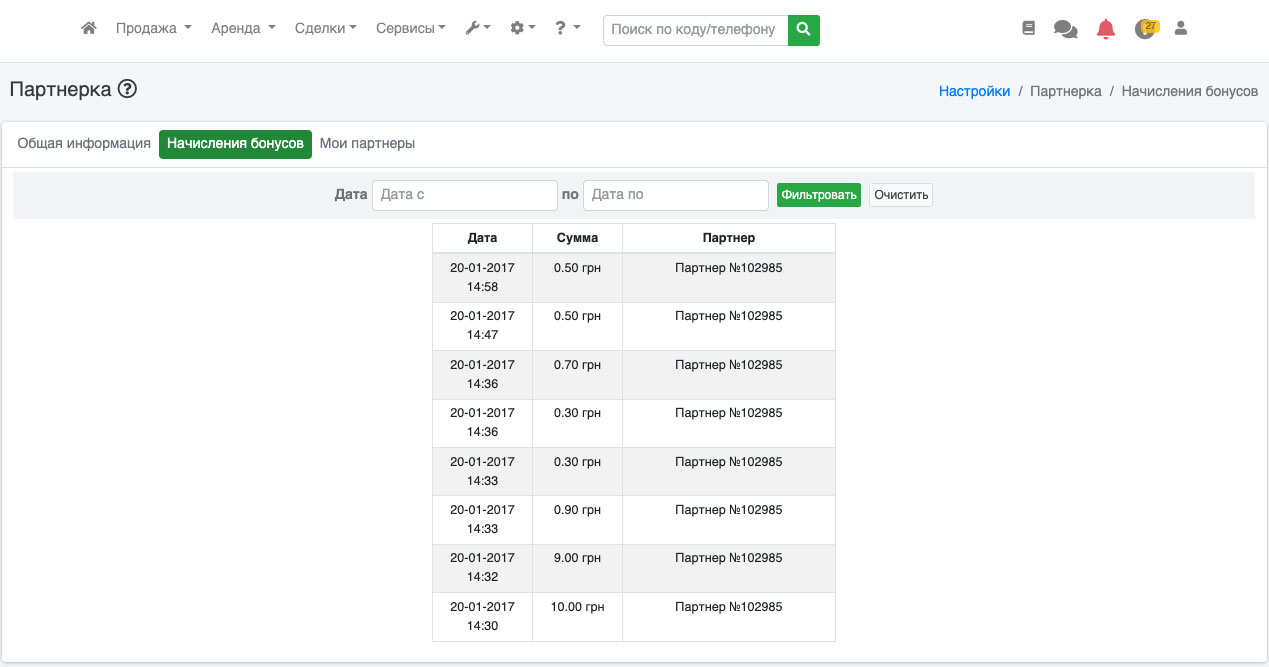The height and width of the screenshot is (667, 1269).
Task: Expand the Аренда dropdown menu
Action: click(x=243, y=29)
